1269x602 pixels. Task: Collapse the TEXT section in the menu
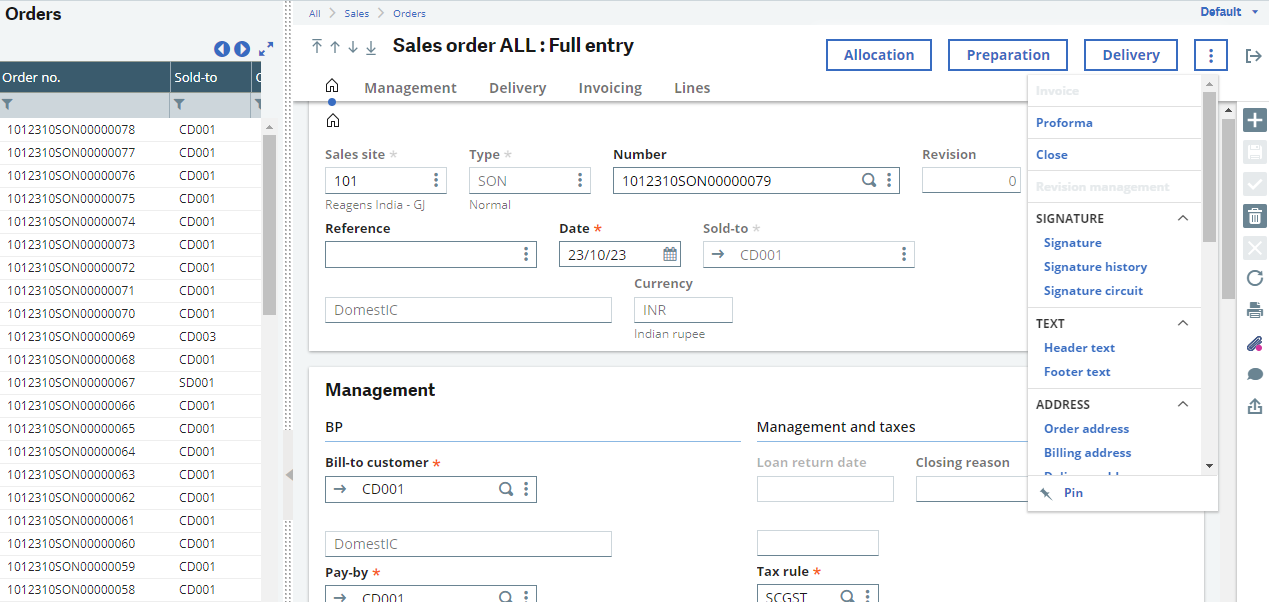pos(1183,323)
